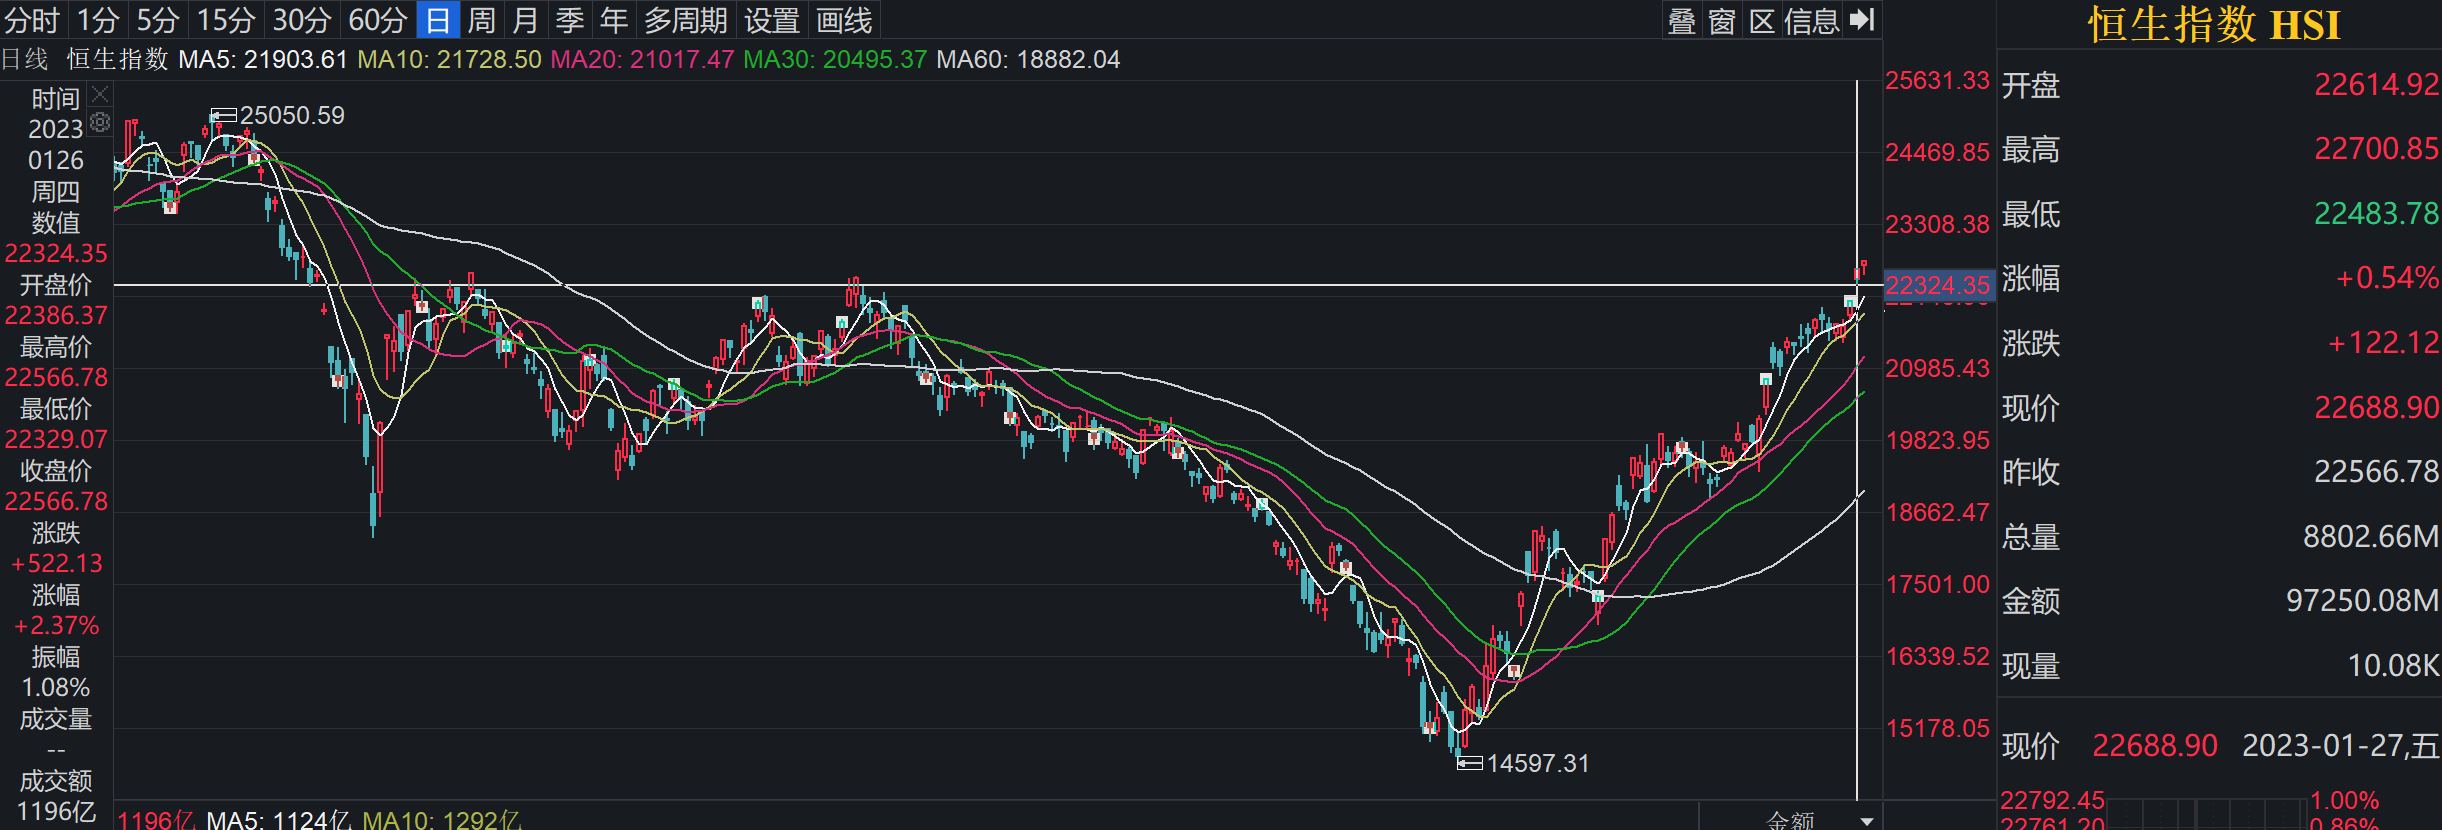The width and height of the screenshot is (2442, 830).
Task: Open data panel settings gear
Action: (x=100, y=123)
